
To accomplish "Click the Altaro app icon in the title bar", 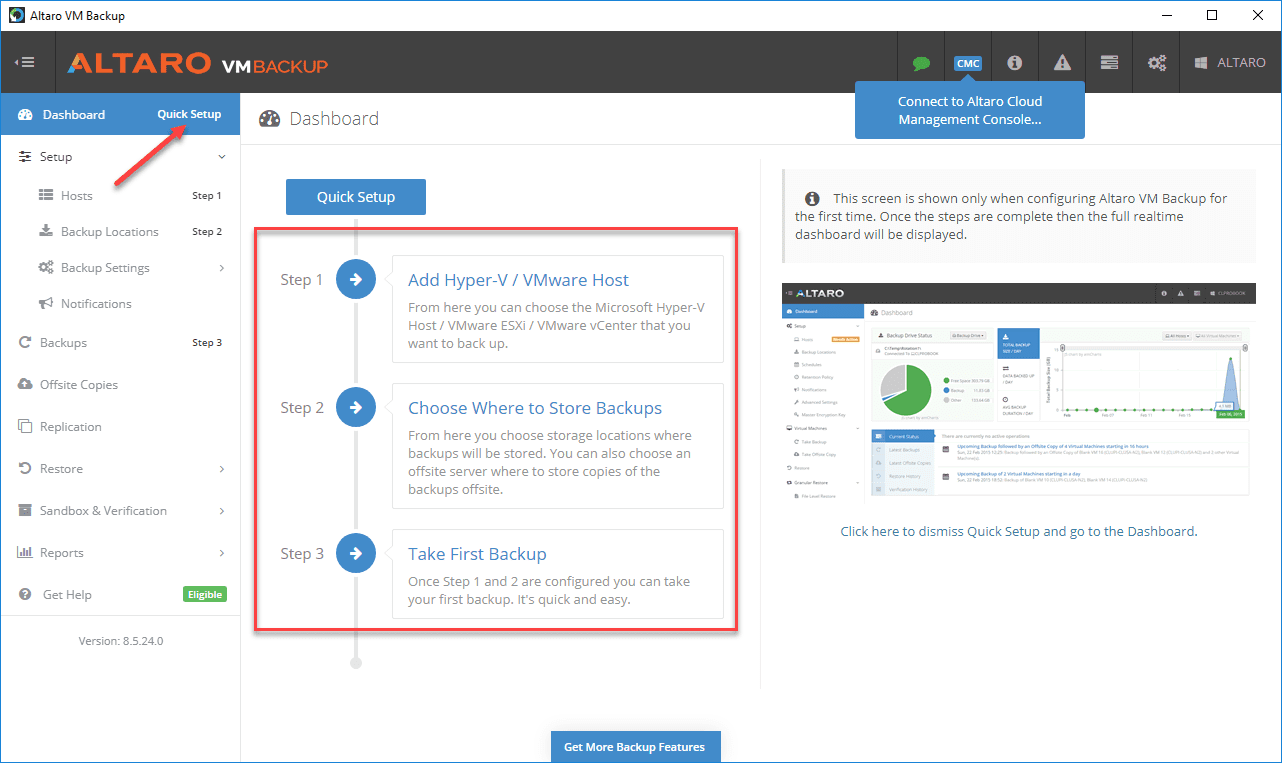I will 17,15.
